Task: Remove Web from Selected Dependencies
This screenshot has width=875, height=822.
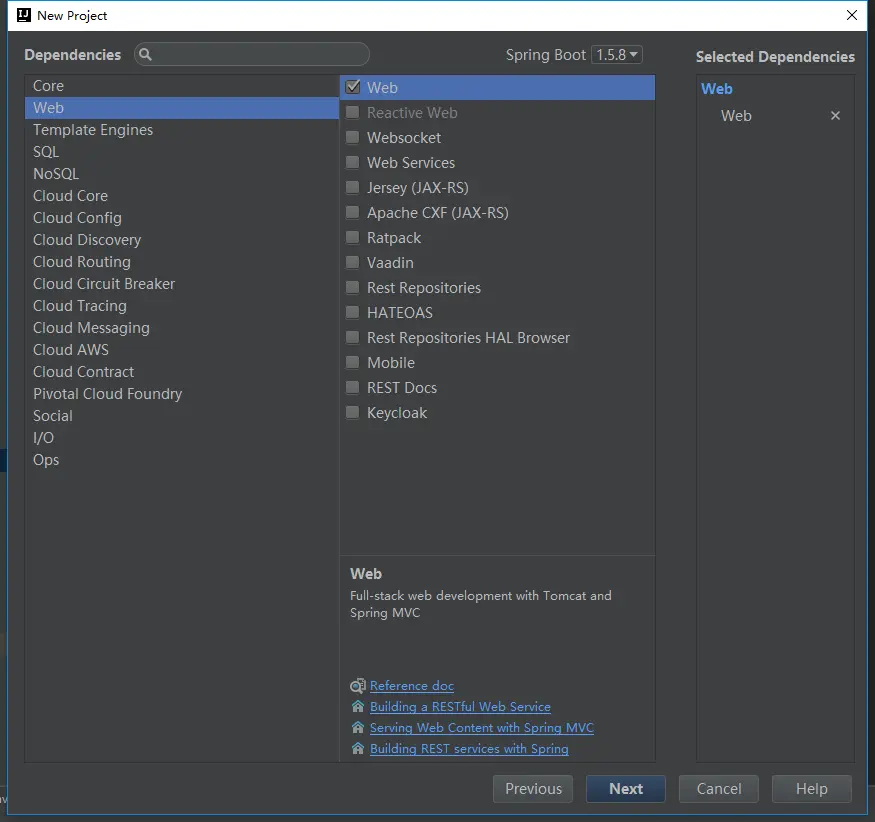Action: click(x=835, y=116)
